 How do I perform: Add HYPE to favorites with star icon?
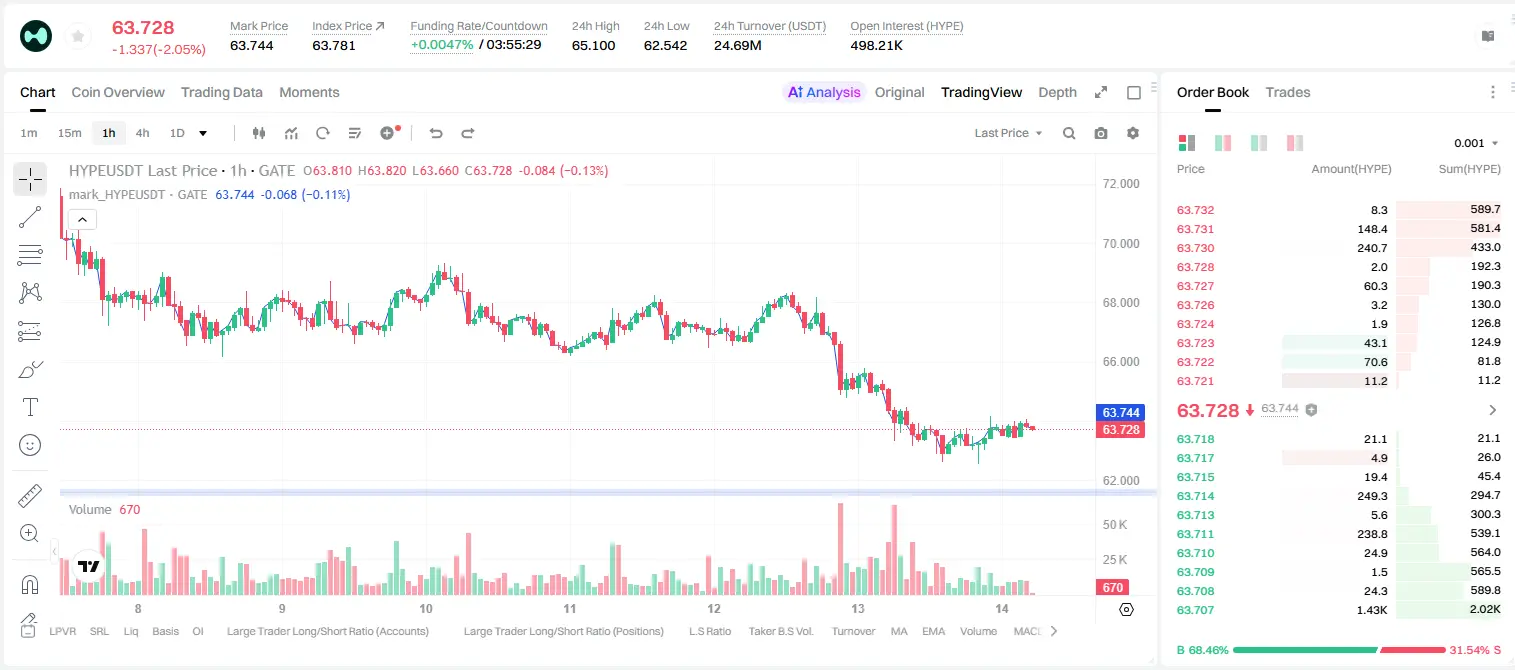click(x=76, y=37)
